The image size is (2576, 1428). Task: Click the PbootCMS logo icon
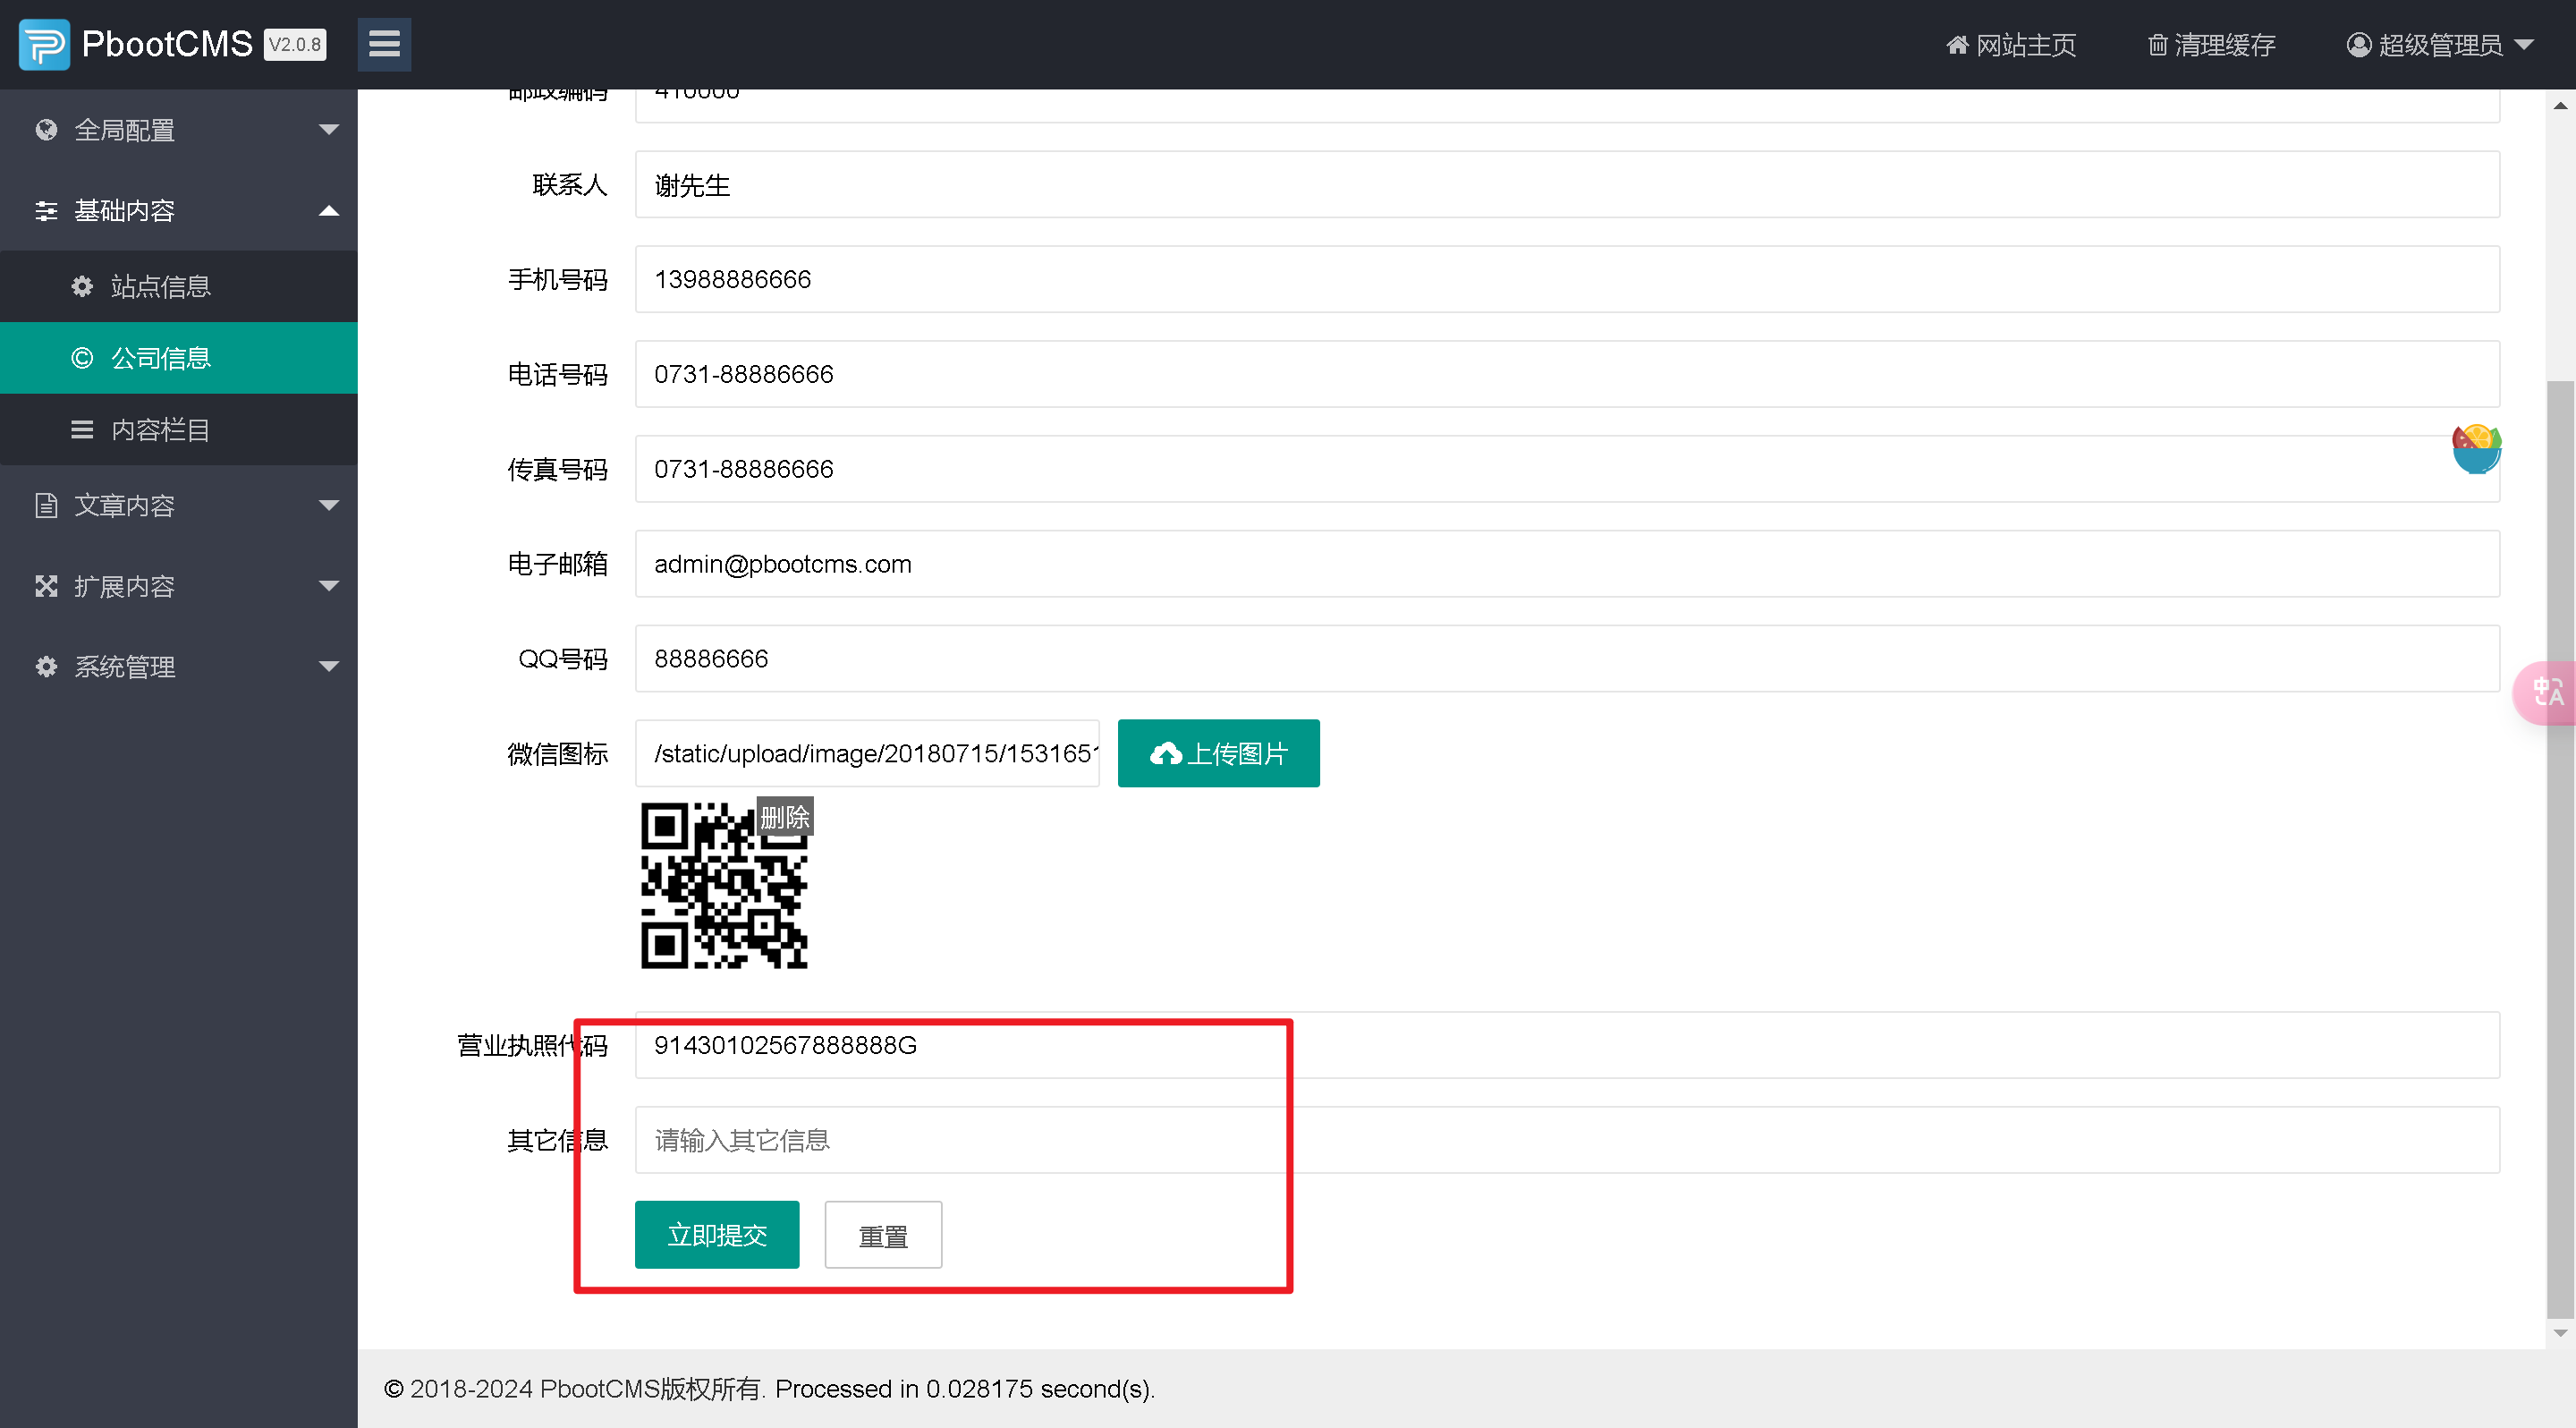tap(44, 44)
